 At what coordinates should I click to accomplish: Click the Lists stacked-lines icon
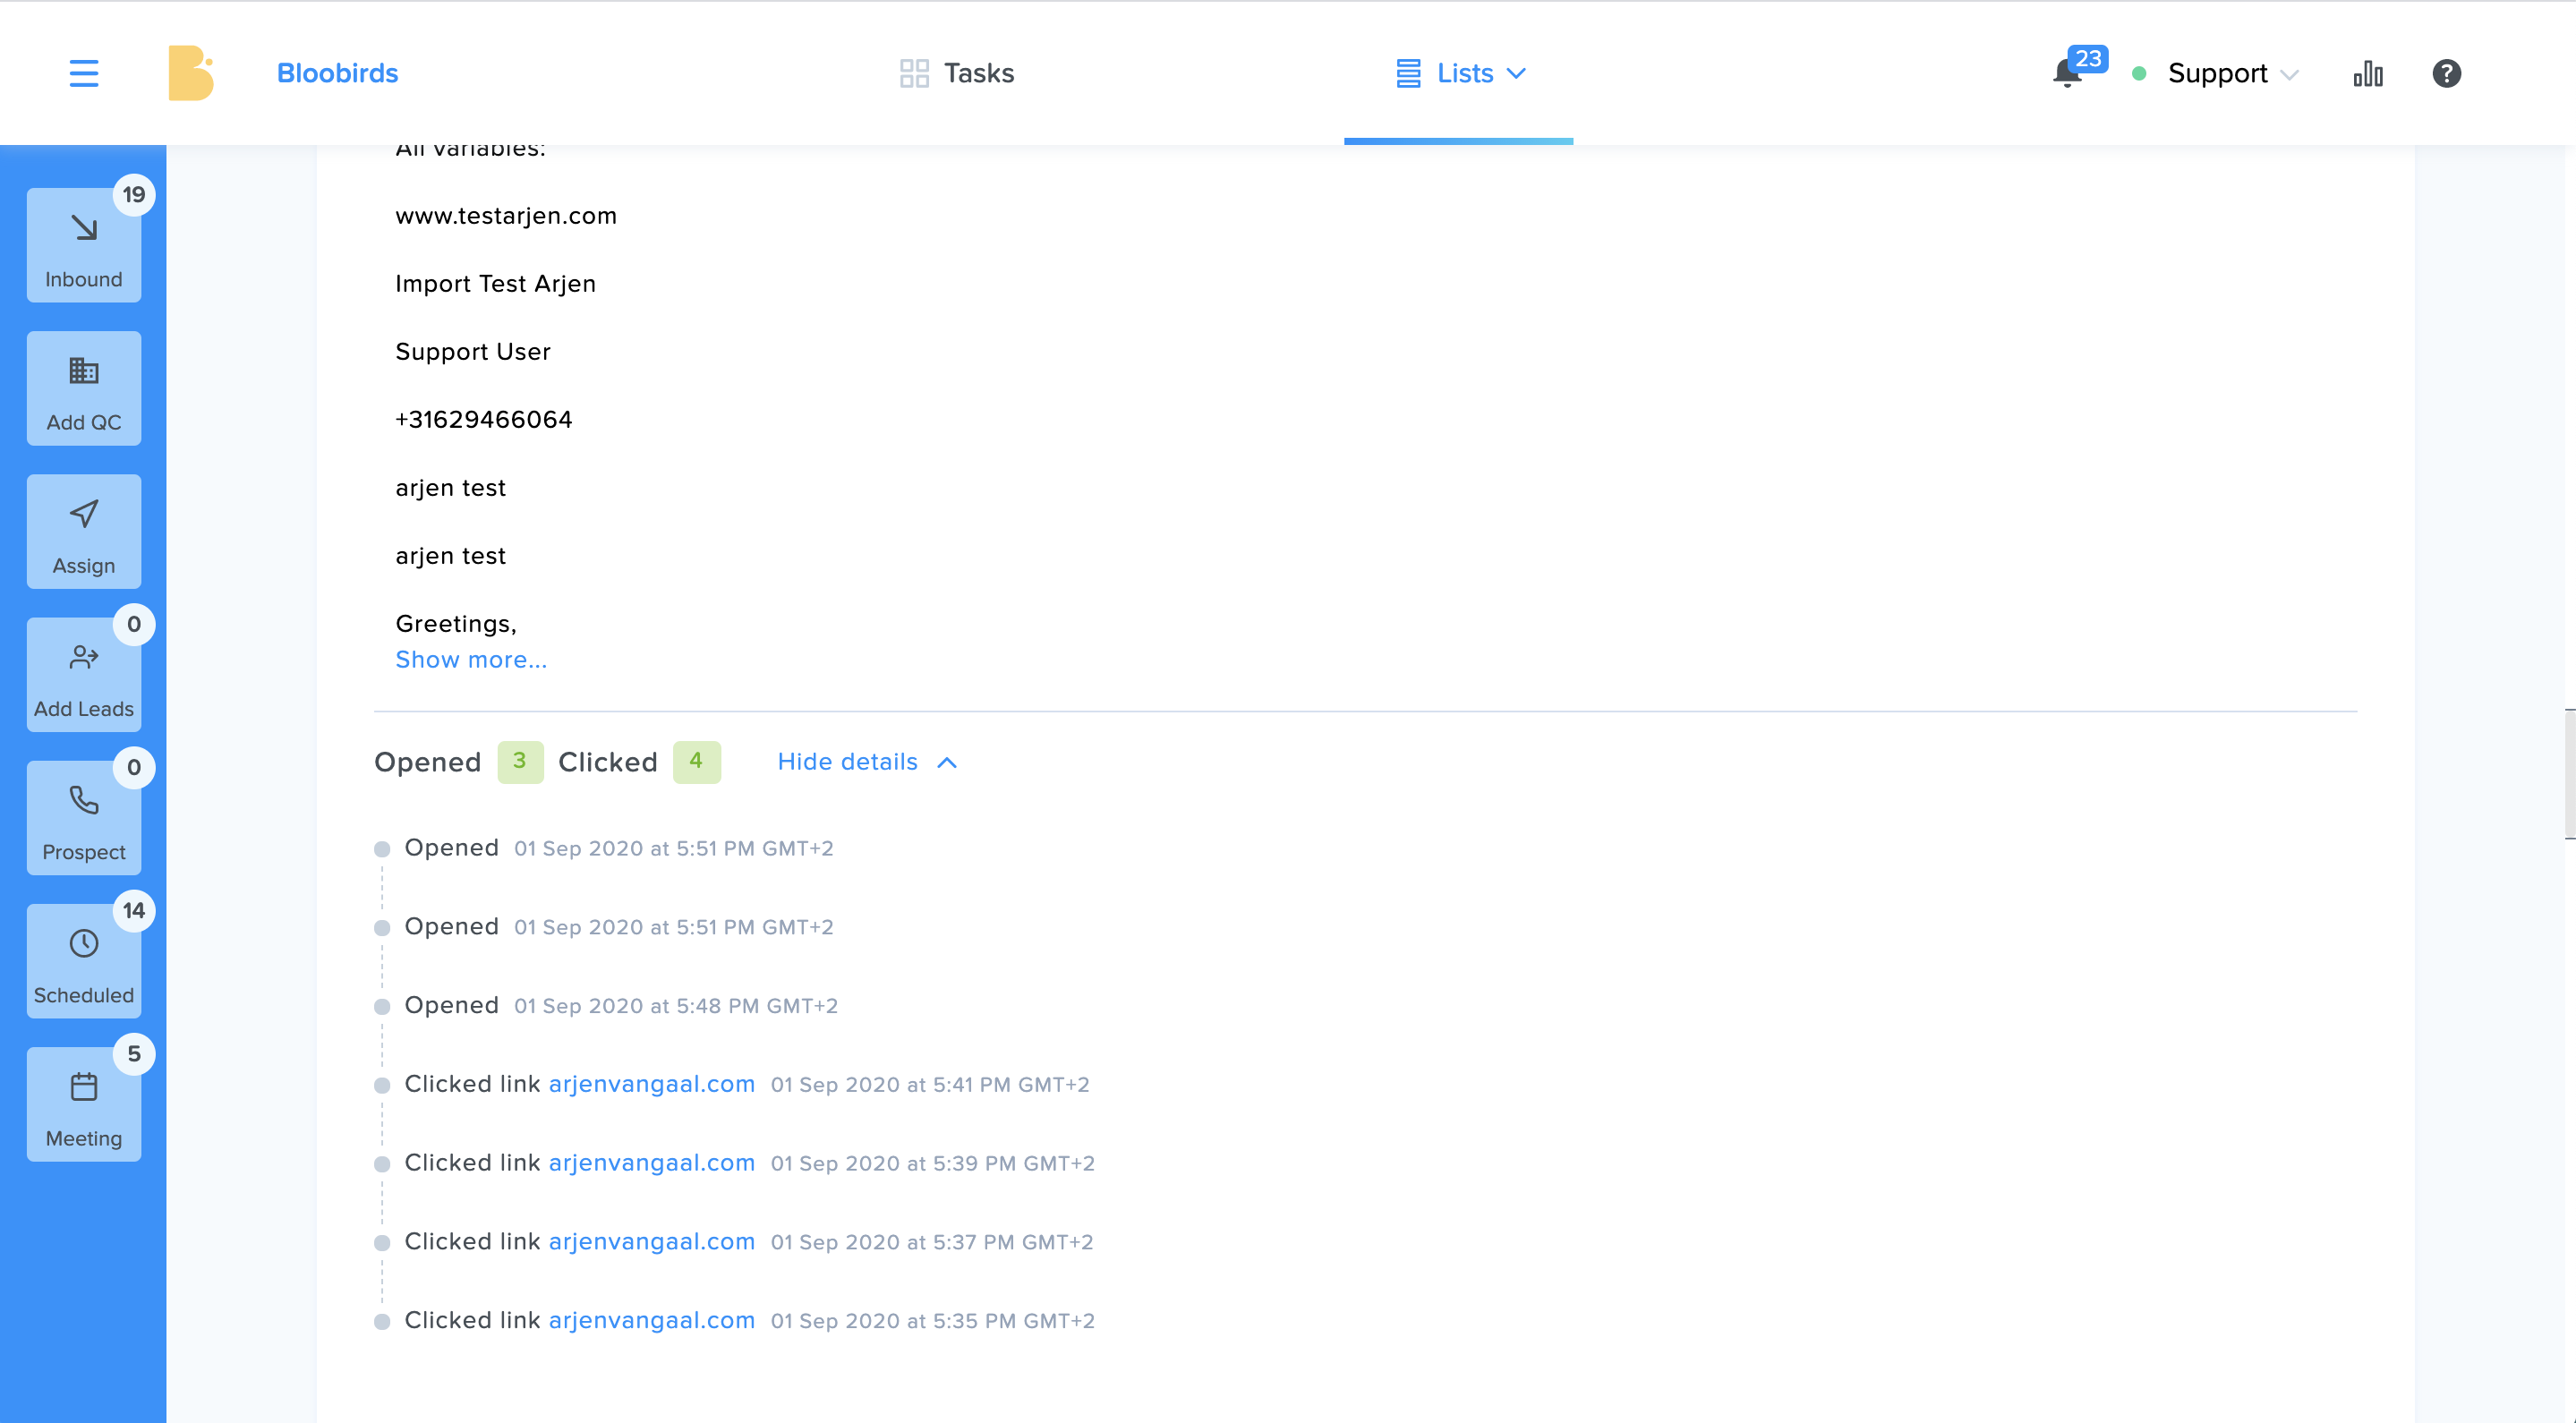tap(1408, 73)
